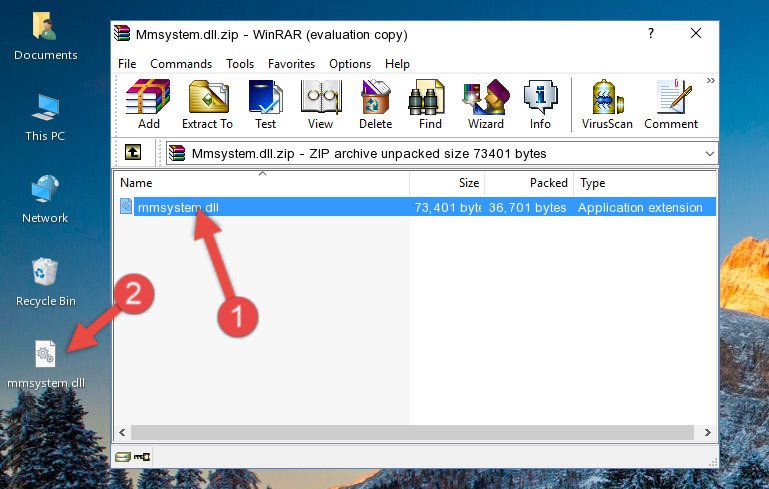This screenshot has height=489, width=769.
Task: Click the status bar drive icon
Action: pos(123,457)
